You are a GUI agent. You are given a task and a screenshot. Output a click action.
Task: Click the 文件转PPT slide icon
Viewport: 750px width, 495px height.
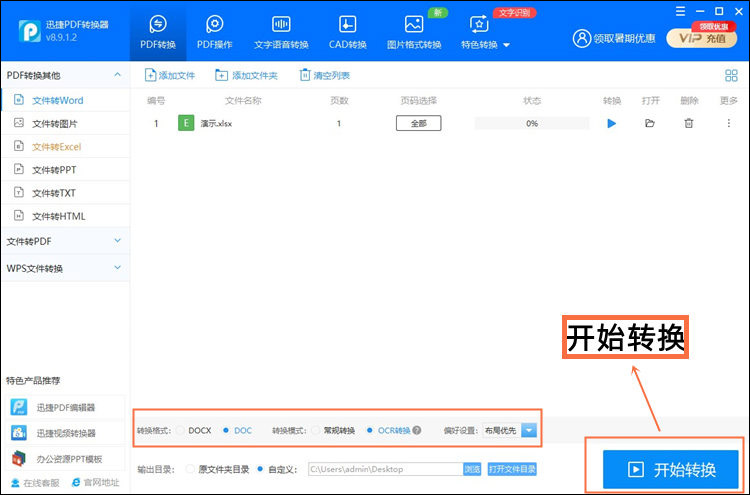[x=19, y=169]
